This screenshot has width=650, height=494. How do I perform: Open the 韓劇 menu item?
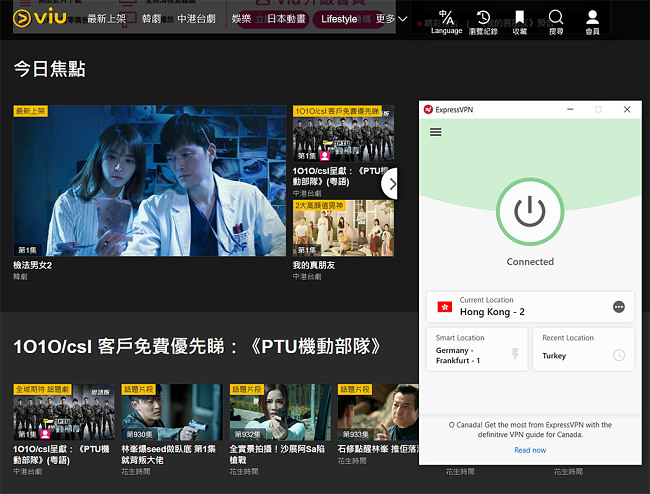(x=151, y=19)
